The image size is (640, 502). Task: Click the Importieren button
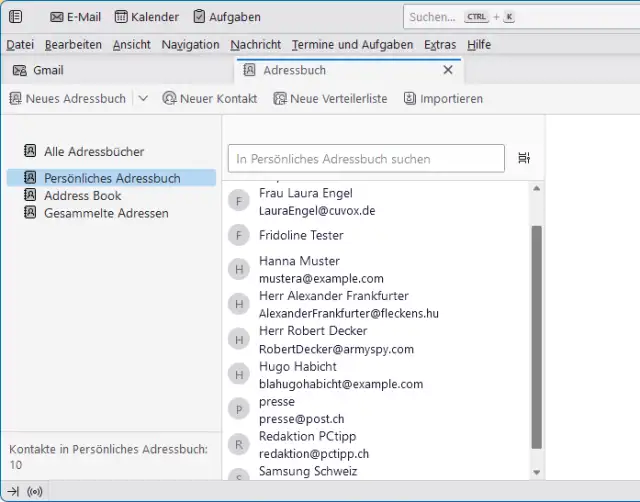(443, 98)
